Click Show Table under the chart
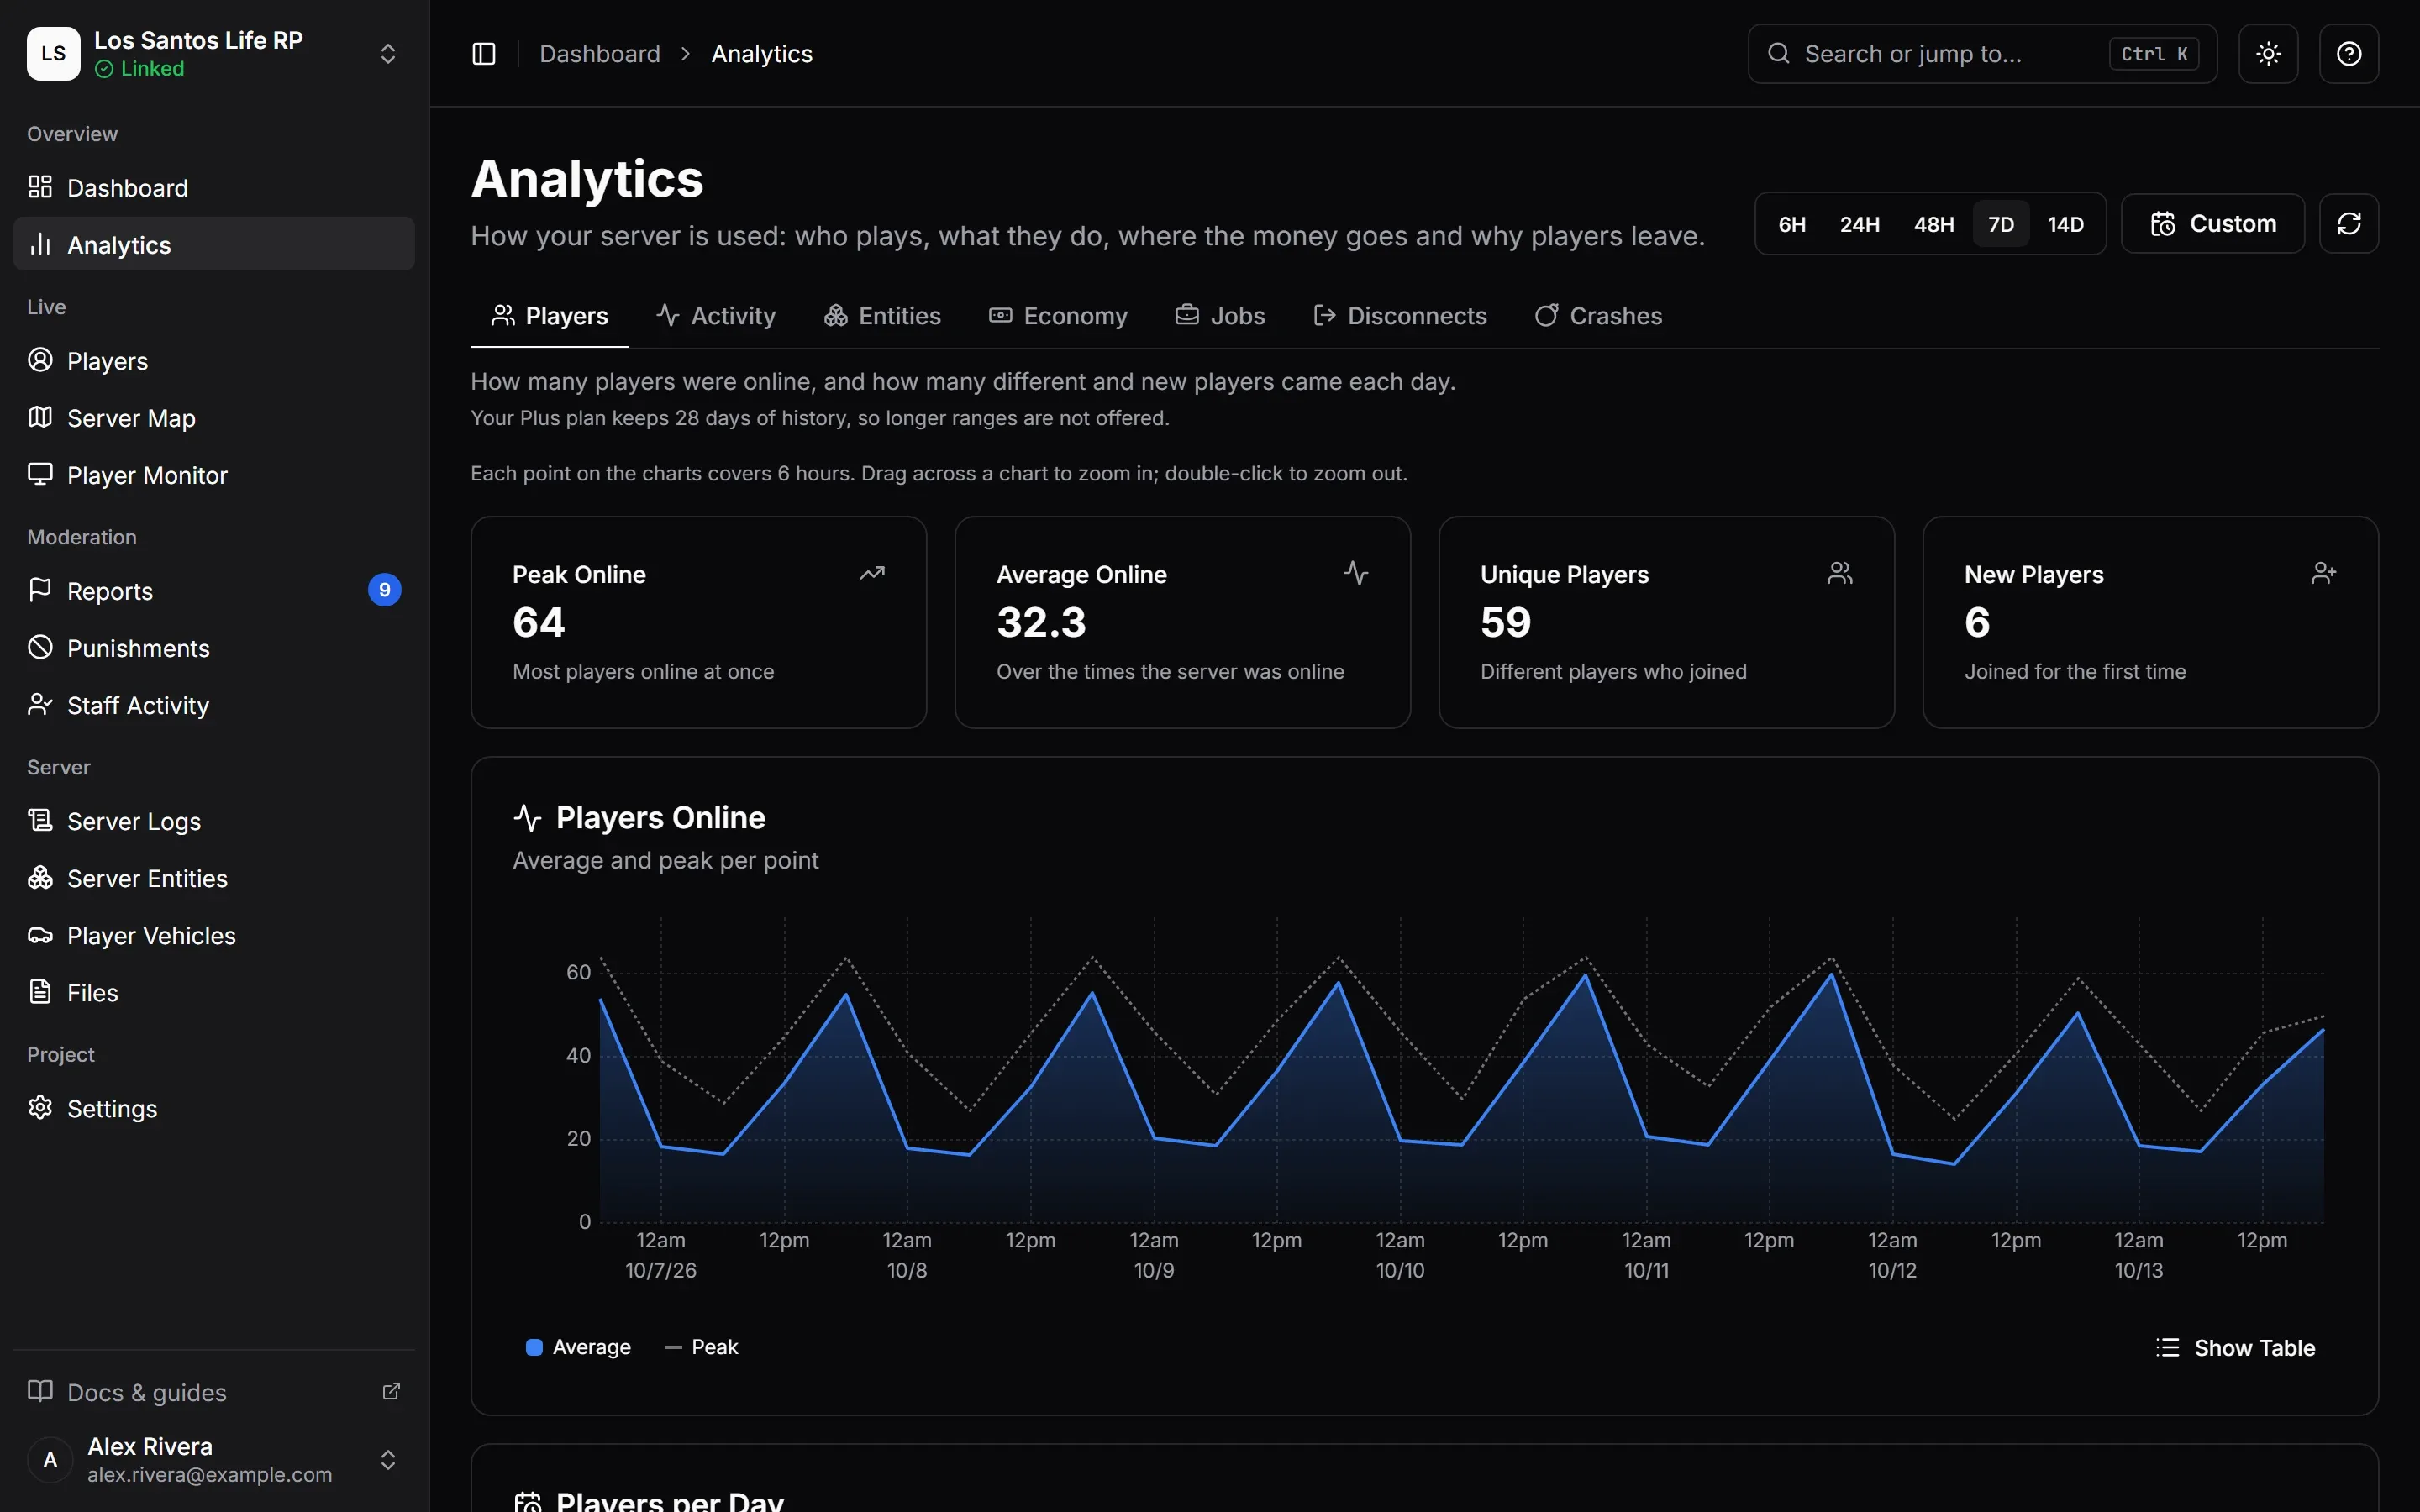2420x1512 pixels. click(x=2235, y=1348)
